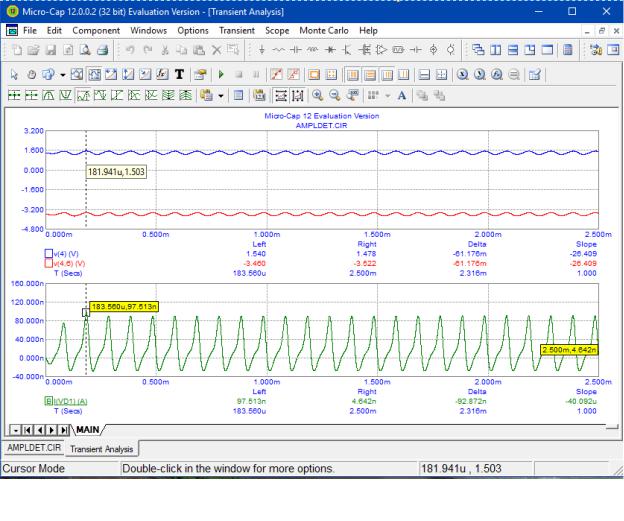
Task: Go to the next page arrow button
Action: pos(52,430)
